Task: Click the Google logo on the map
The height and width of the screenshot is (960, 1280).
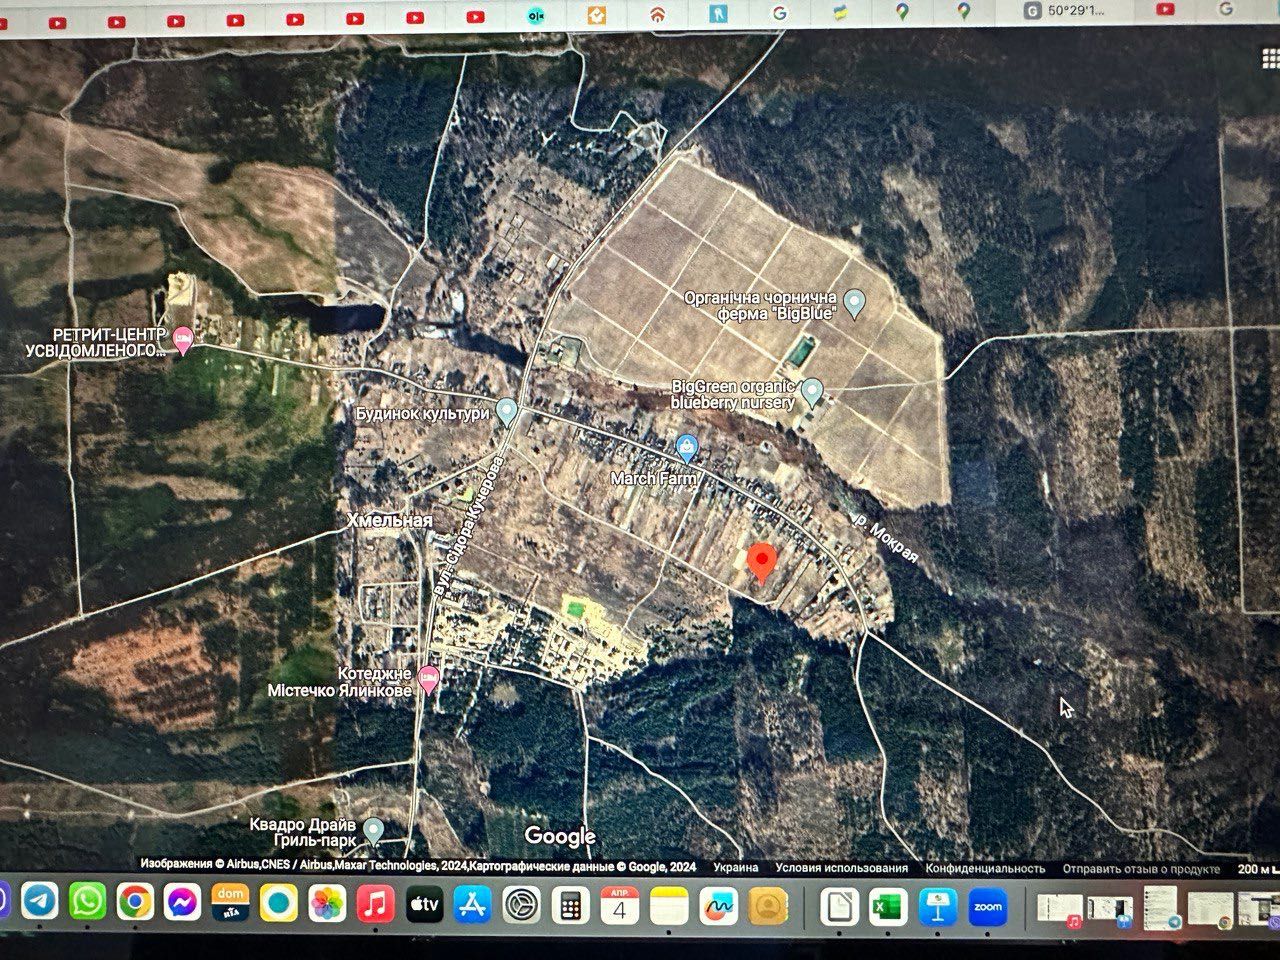Action: 560,836
